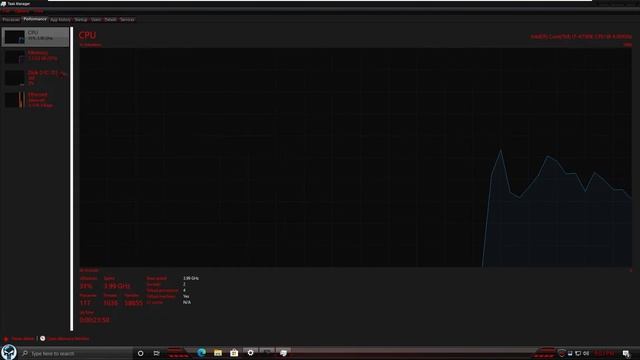
Task: Click the Base speed value
Action: coord(191,278)
